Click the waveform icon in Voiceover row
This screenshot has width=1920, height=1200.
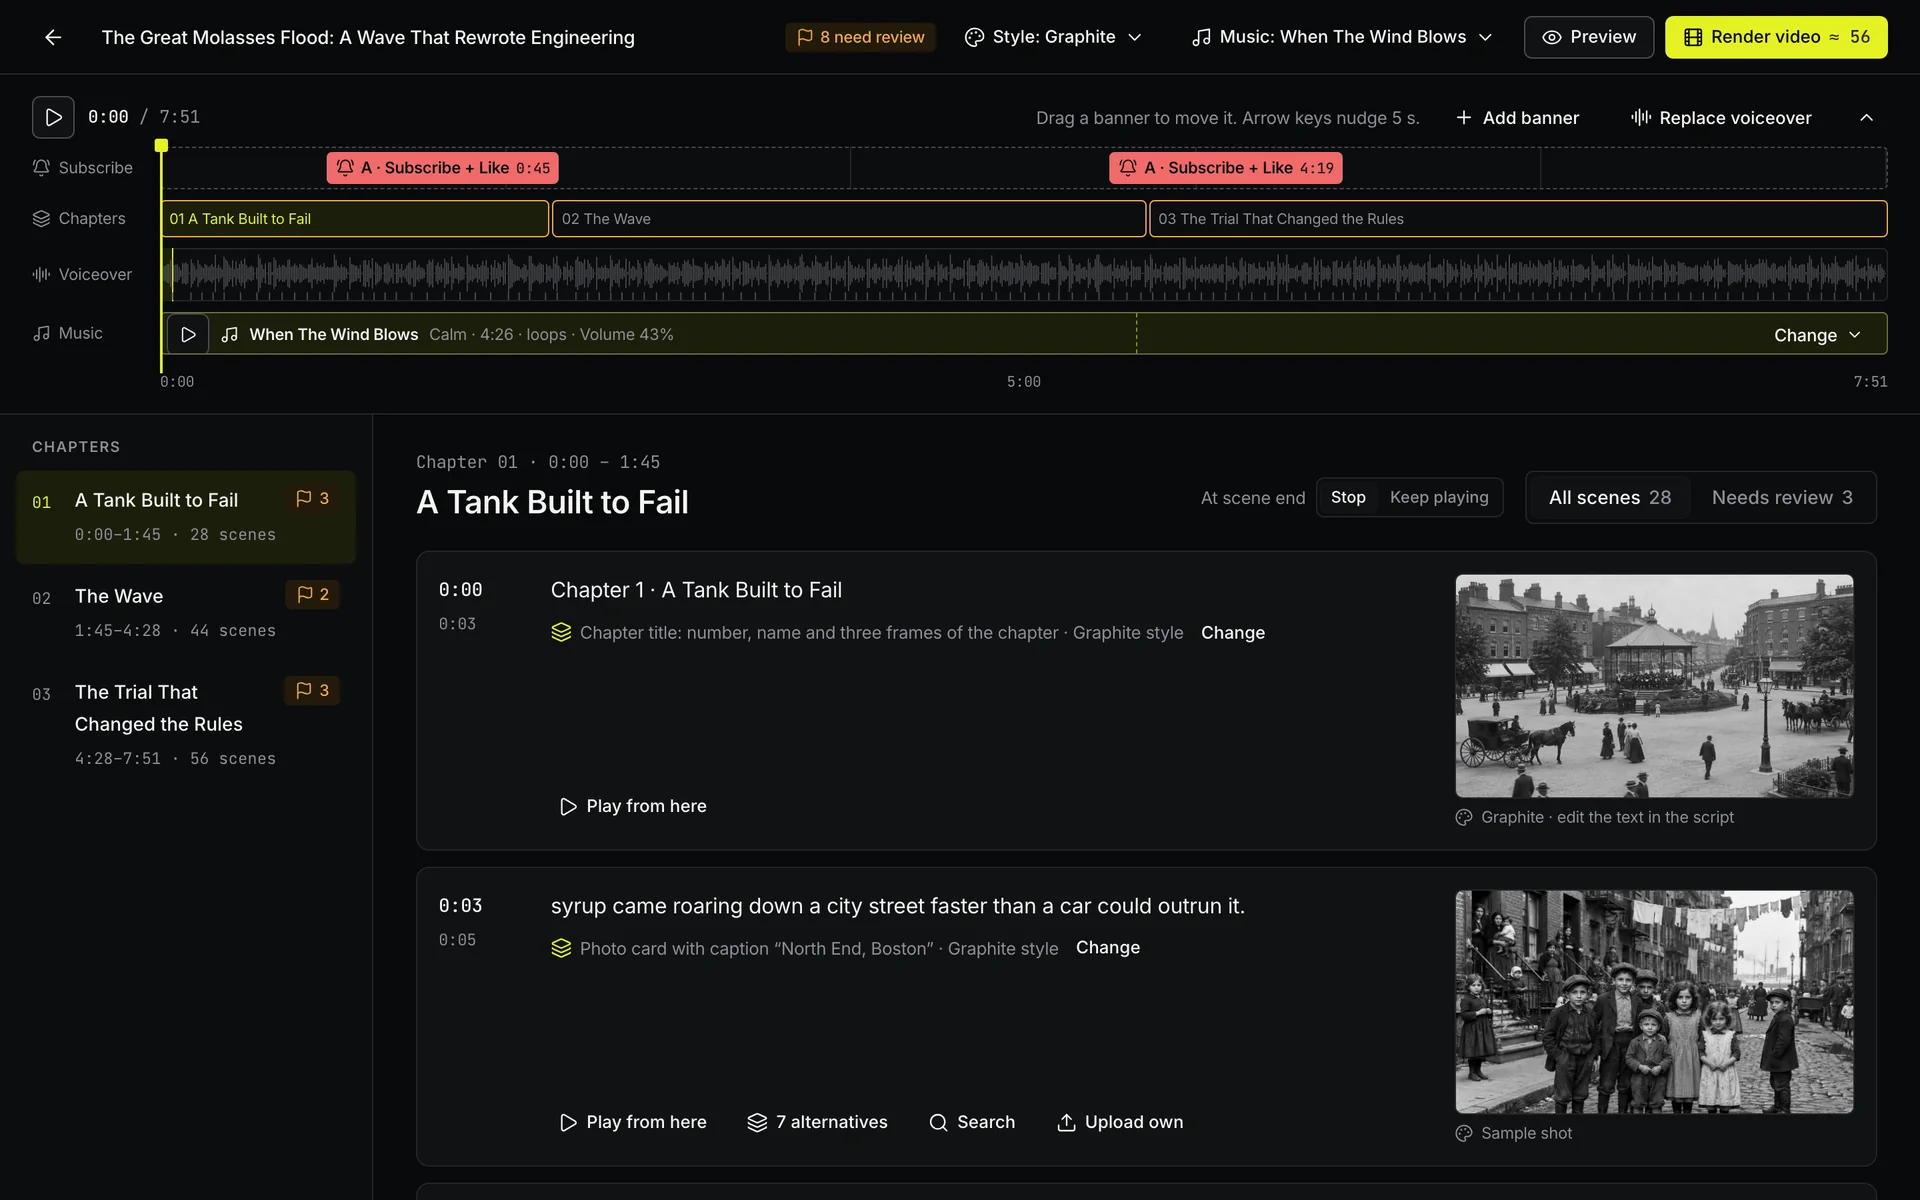point(41,274)
